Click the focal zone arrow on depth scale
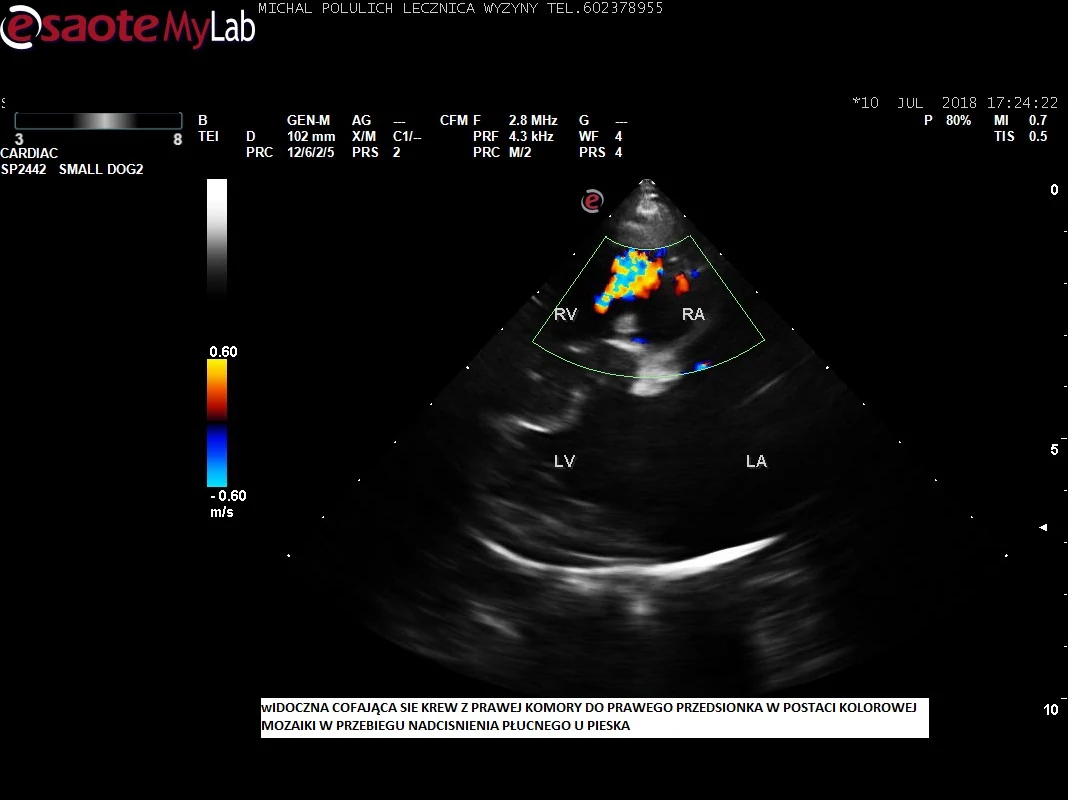This screenshot has height=800, width=1068. tap(1044, 527)
